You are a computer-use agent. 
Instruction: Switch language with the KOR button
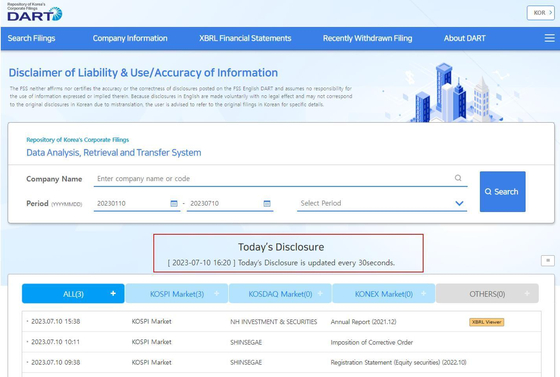tap(541, 13)
